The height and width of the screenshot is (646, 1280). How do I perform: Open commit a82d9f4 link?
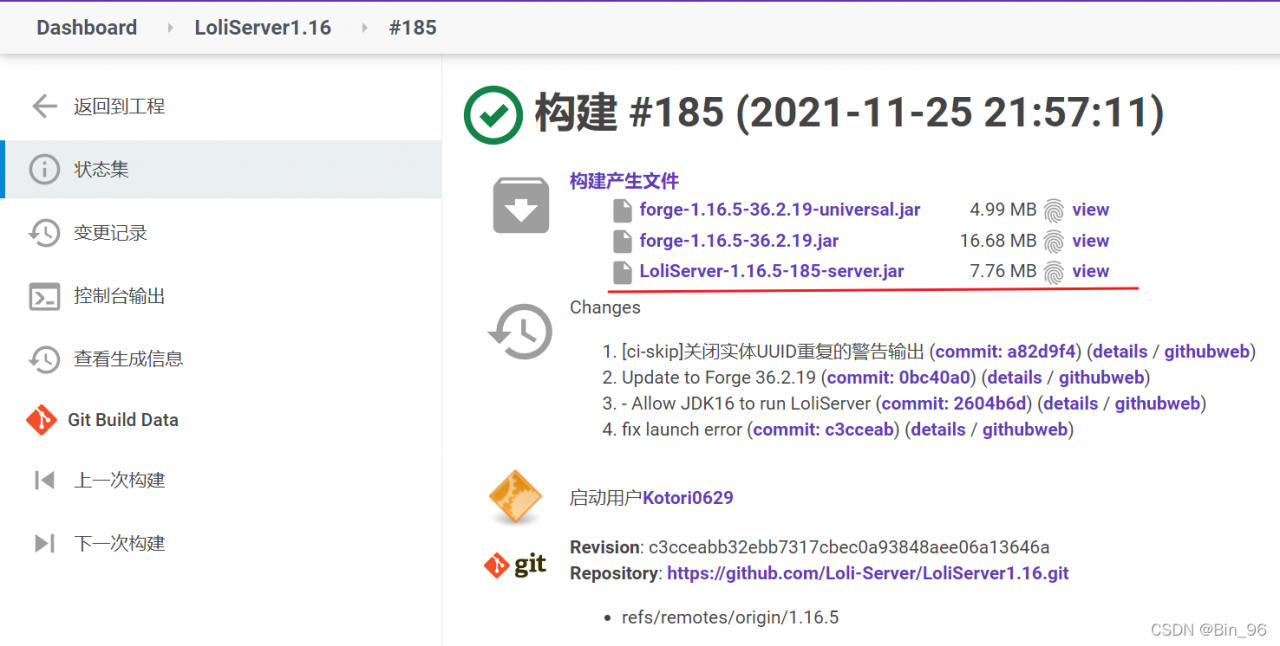click(1006, 352)
